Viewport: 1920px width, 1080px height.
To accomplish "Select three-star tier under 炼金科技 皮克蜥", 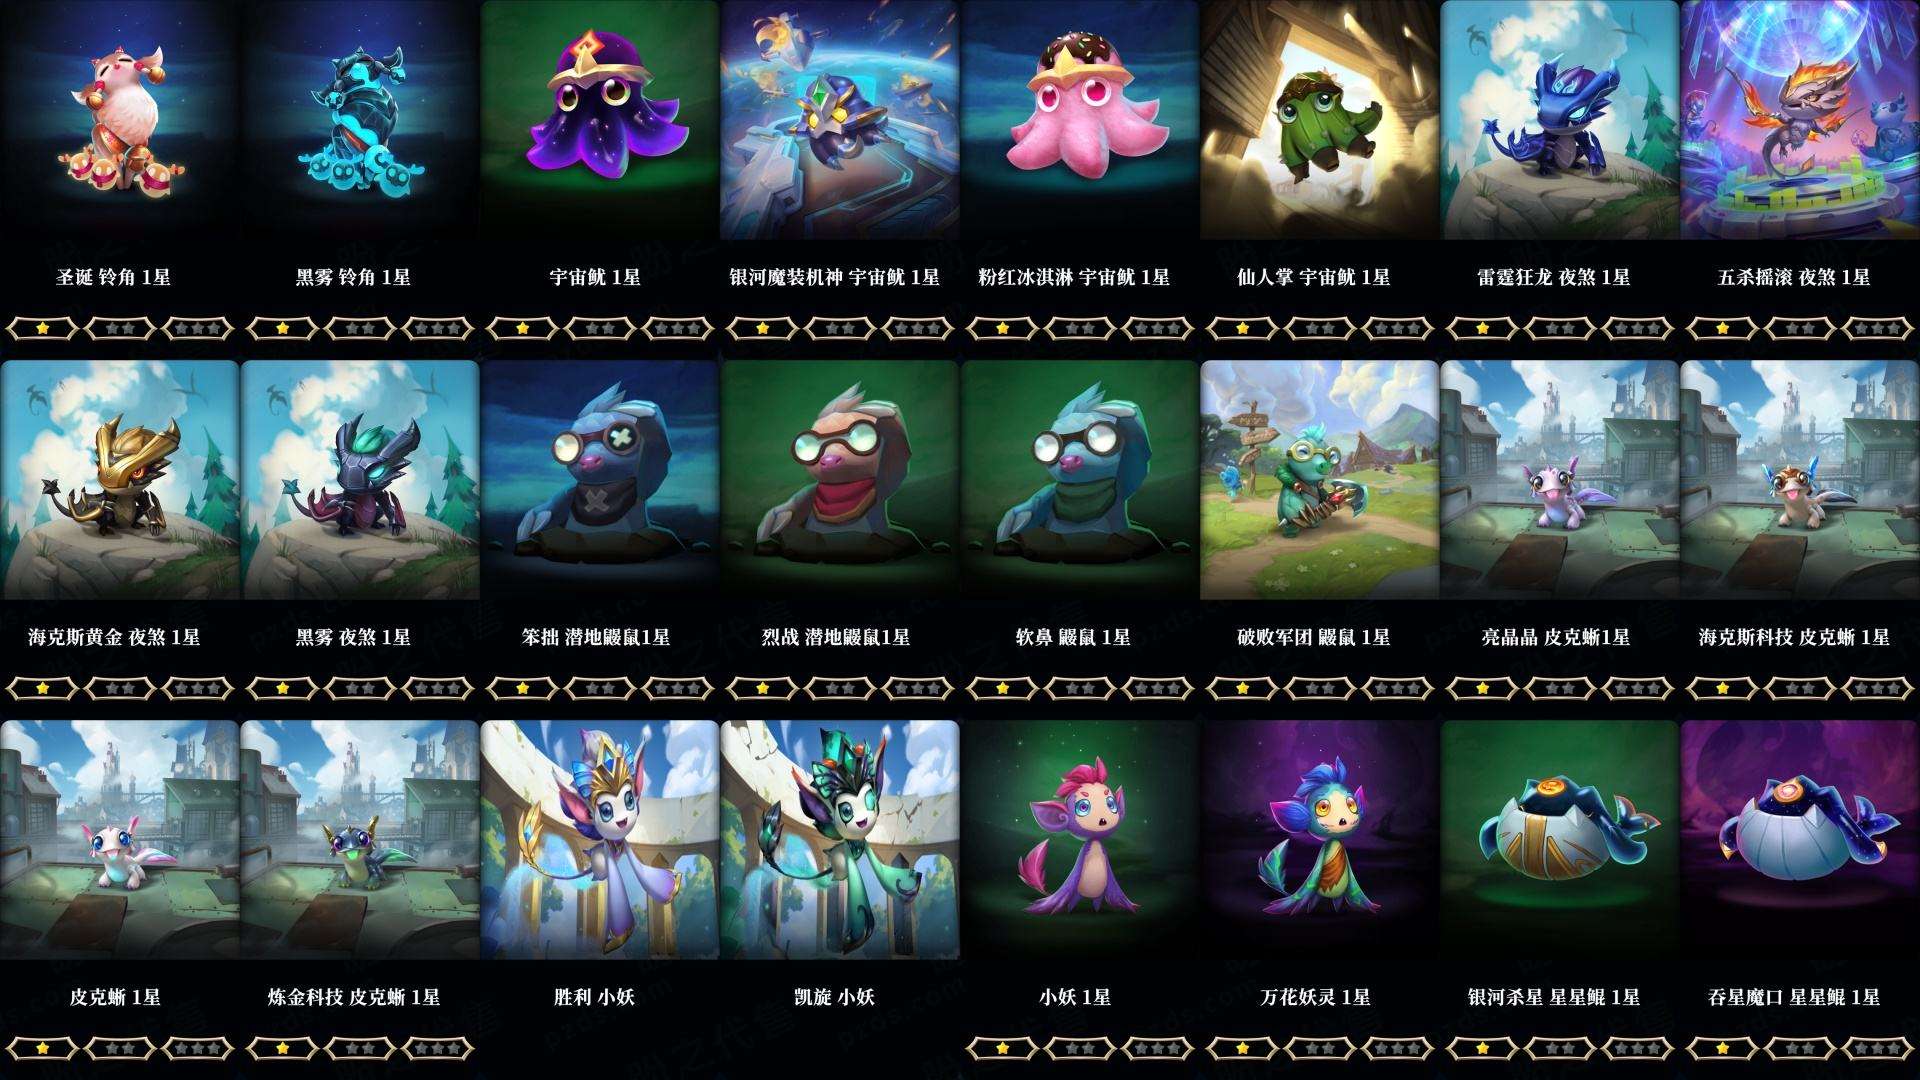I will pyautogui.click(x=437, y=1048).
